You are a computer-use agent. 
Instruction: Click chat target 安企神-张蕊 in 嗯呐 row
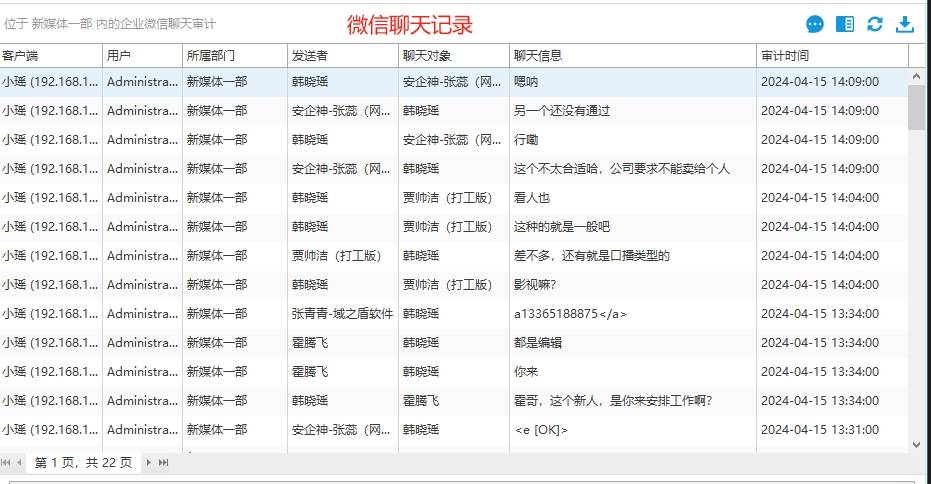click(452, 82)
